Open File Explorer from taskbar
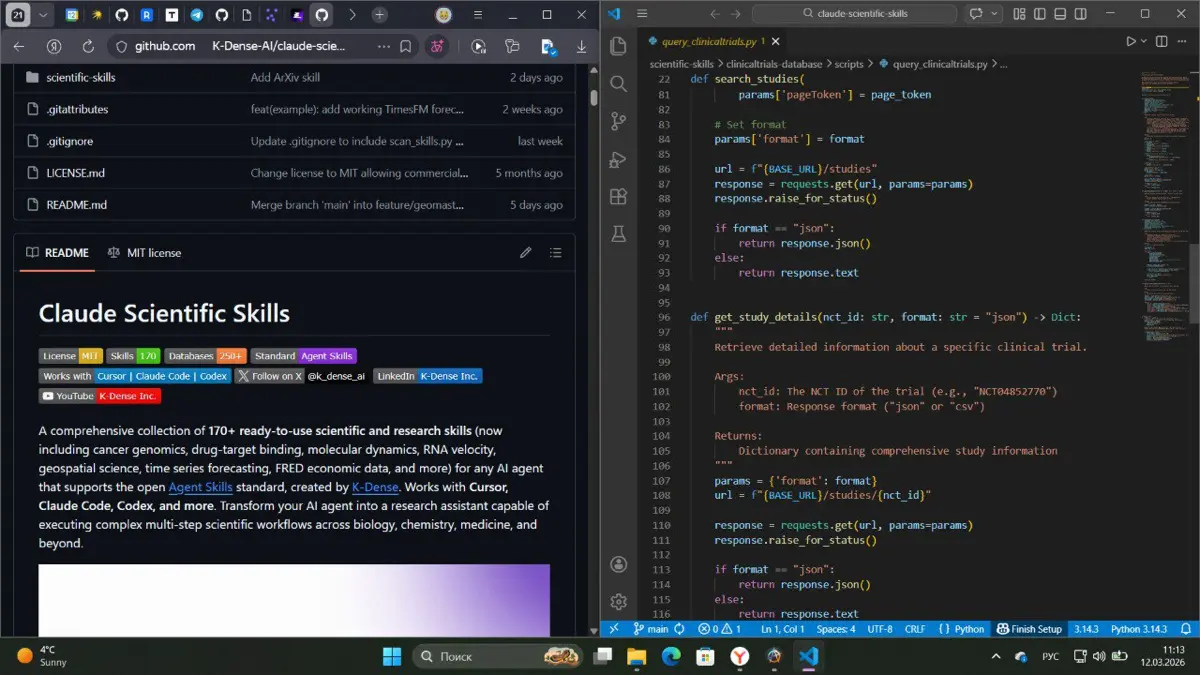The height and width of the screenshot is (675, 1200). click(x=637, y=656)
